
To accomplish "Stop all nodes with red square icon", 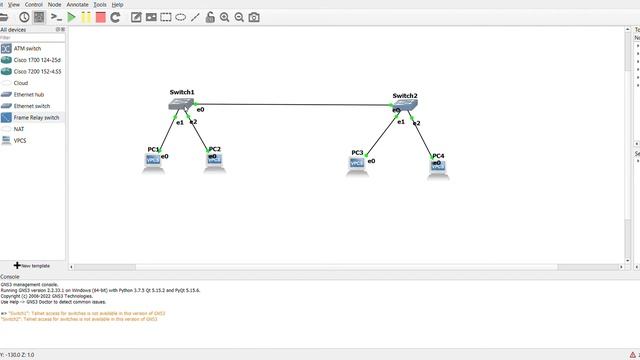I will point(100,17).
